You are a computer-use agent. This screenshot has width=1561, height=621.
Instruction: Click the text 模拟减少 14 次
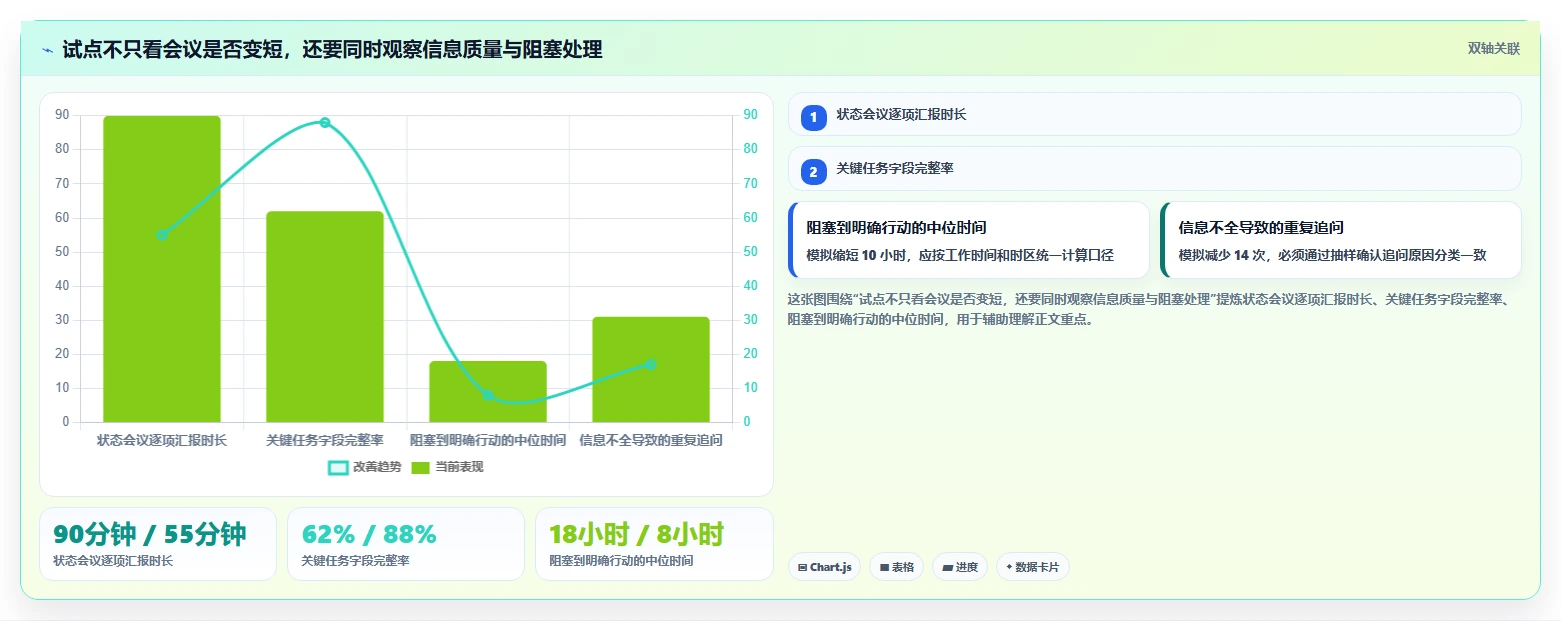[x=1224, y=255]
